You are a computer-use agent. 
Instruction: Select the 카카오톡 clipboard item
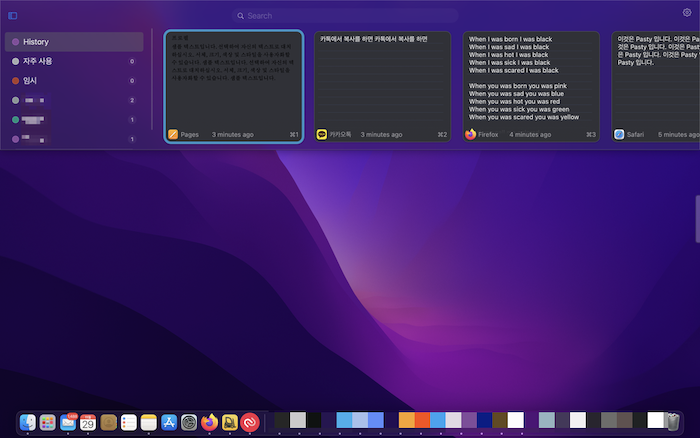point(383,87)
